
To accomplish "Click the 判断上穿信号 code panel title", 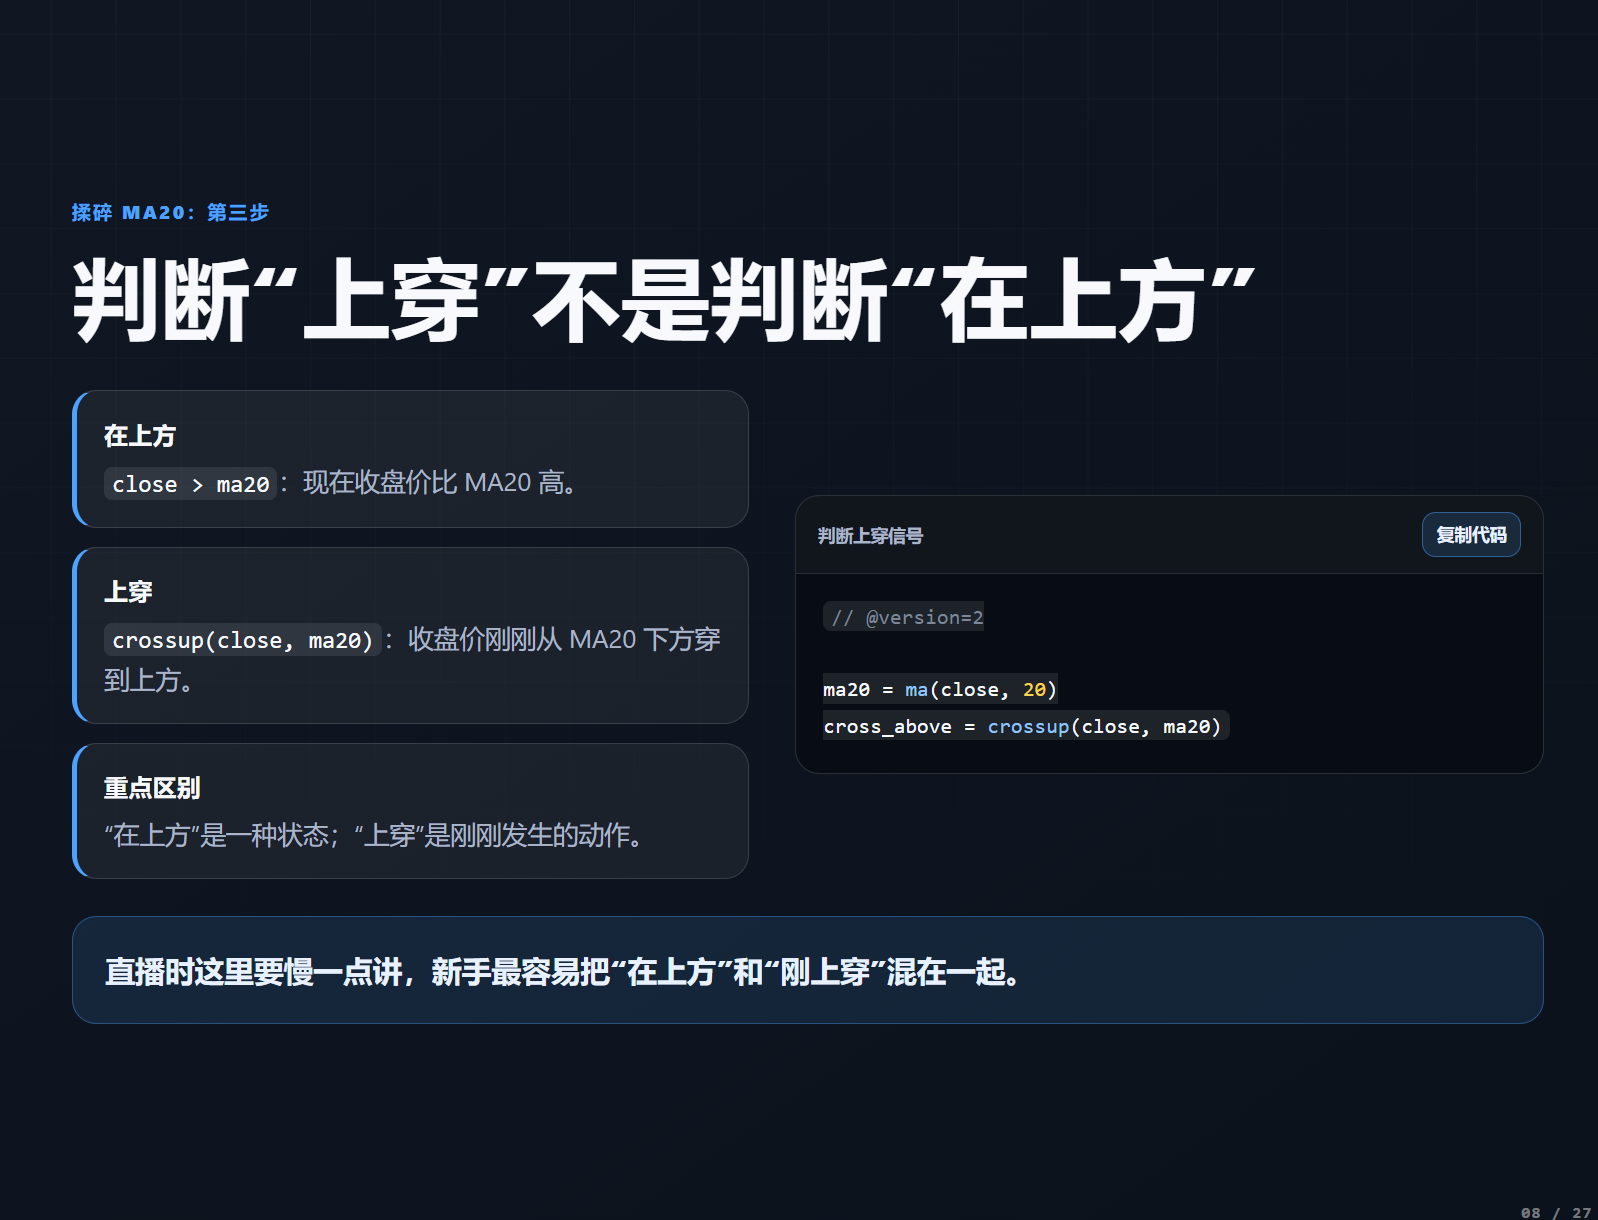I will point(870,536).
